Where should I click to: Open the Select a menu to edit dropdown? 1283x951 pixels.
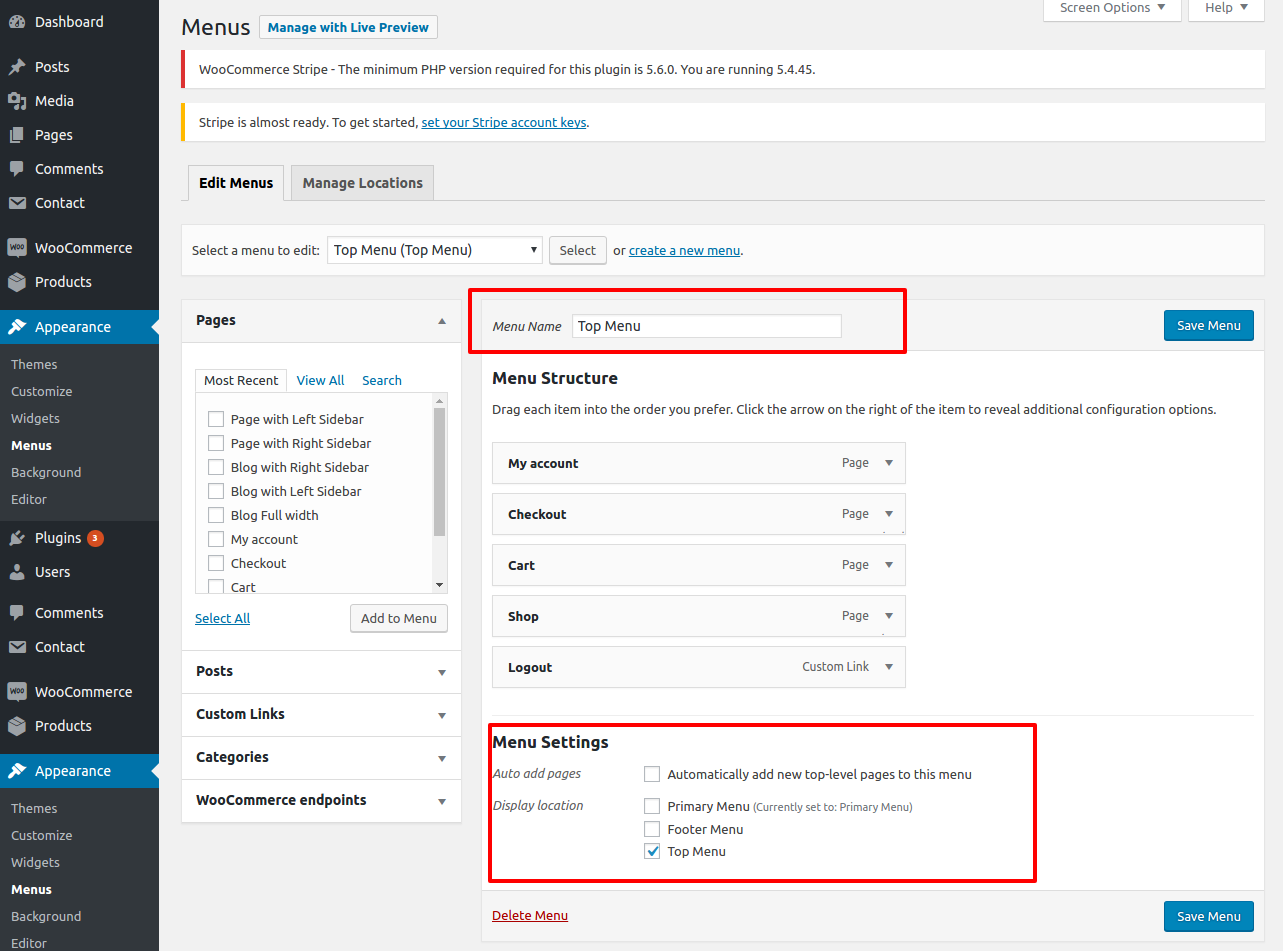[x=434, y=250]
